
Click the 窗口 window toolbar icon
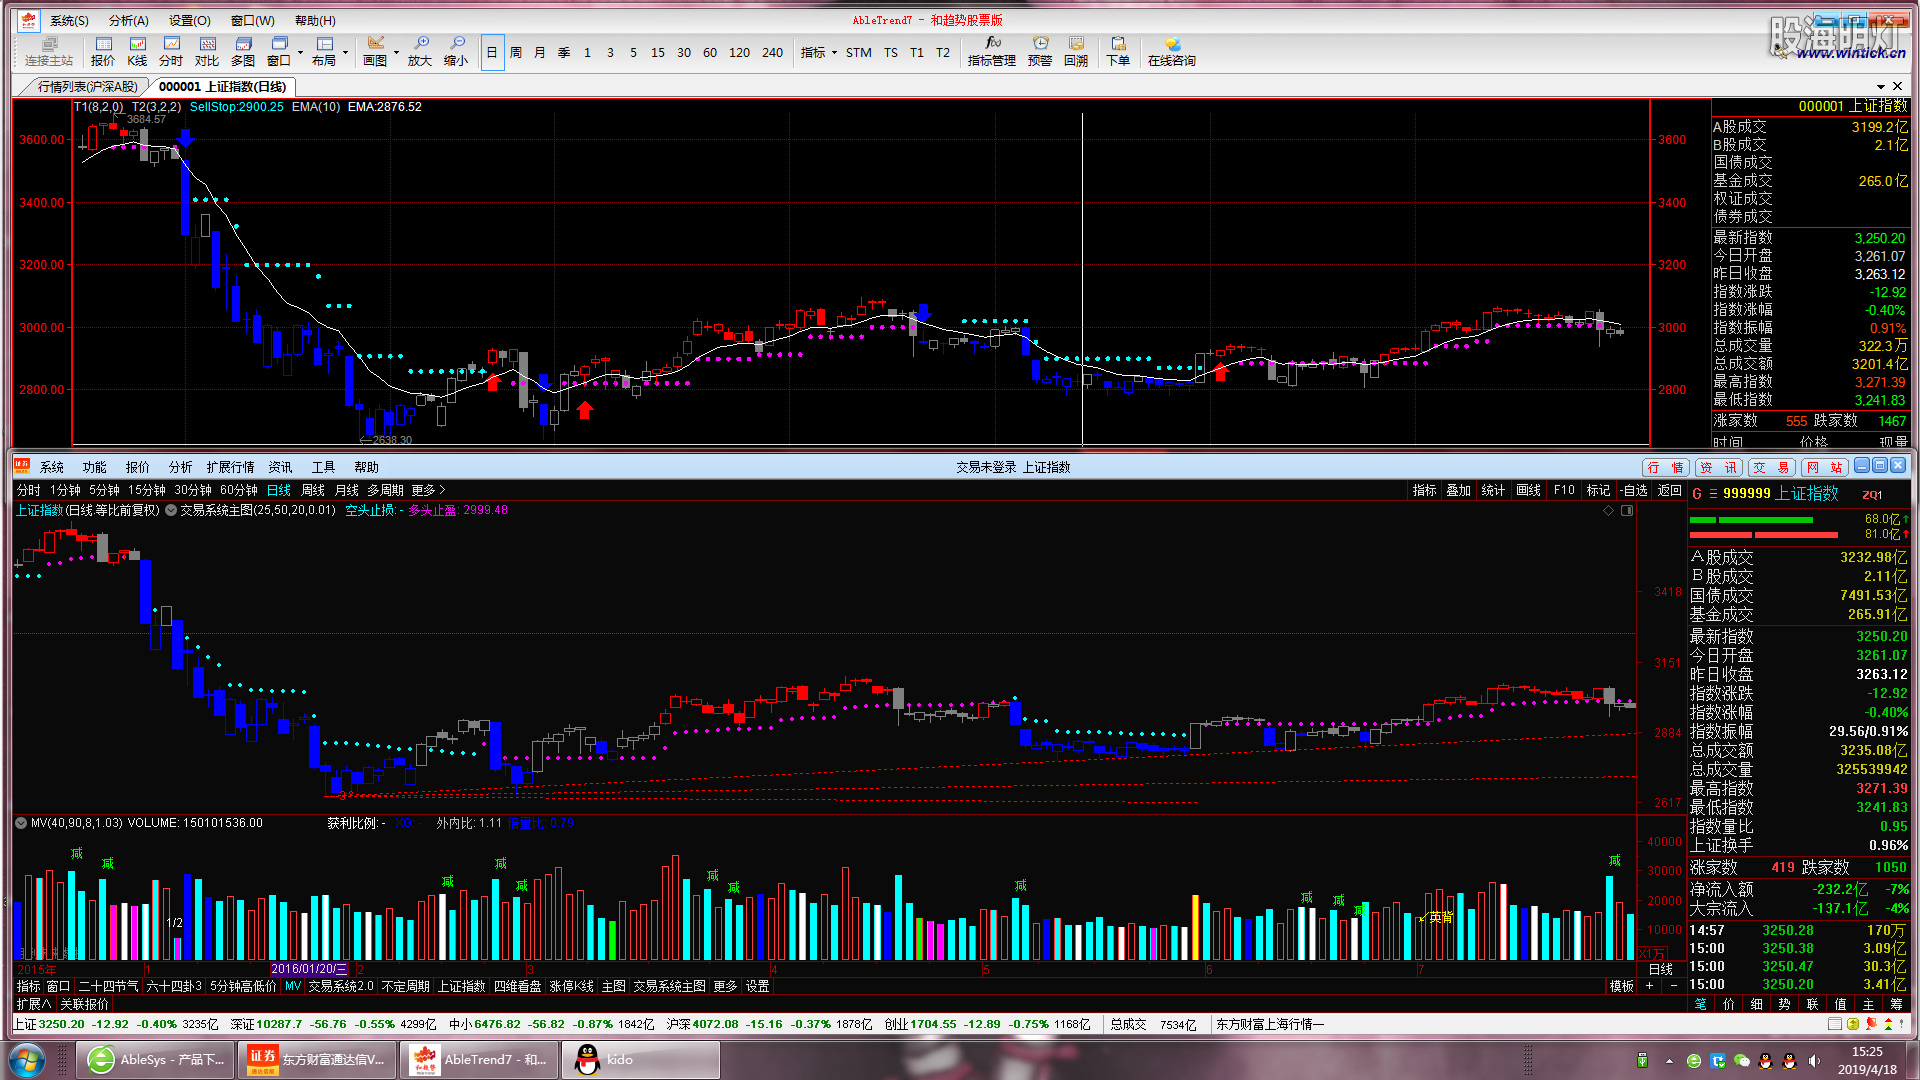[279, 51]
